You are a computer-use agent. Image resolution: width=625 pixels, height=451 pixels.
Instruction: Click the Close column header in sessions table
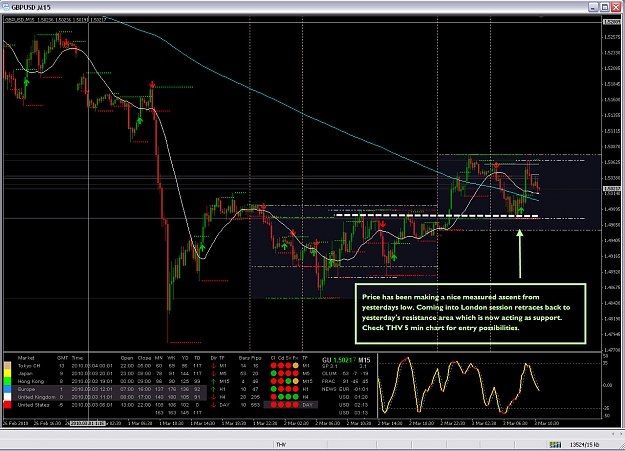coord(143,358)
